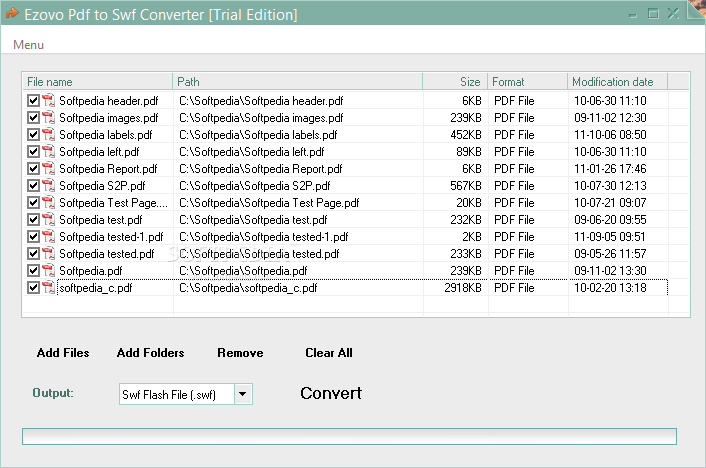Maximize the Ezovo converter window

653,14
